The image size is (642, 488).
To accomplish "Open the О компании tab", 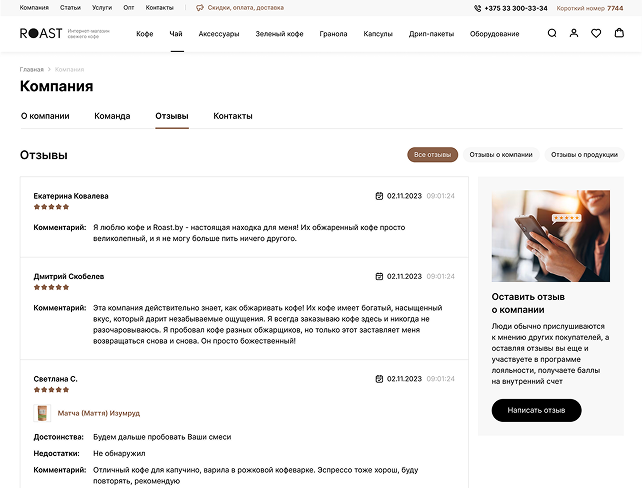I will [x=45, y=116].
